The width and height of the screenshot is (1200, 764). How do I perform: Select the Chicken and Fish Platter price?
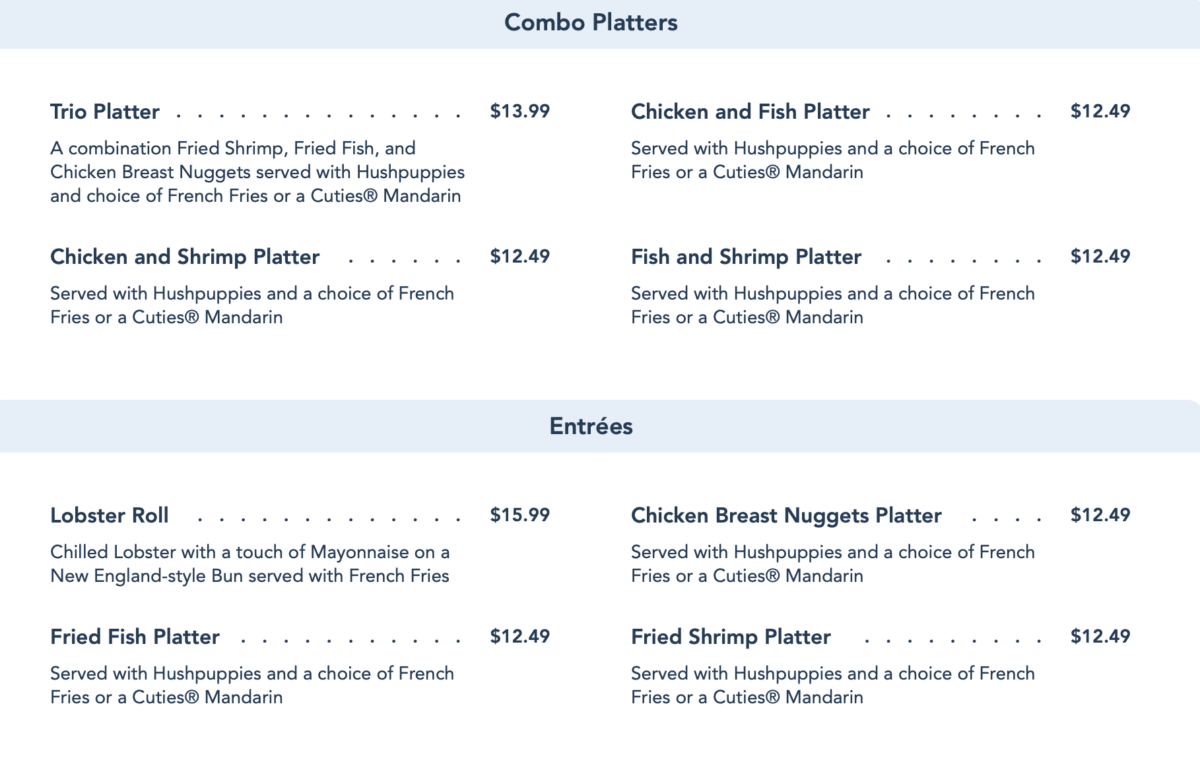(x=1100, y=112)
